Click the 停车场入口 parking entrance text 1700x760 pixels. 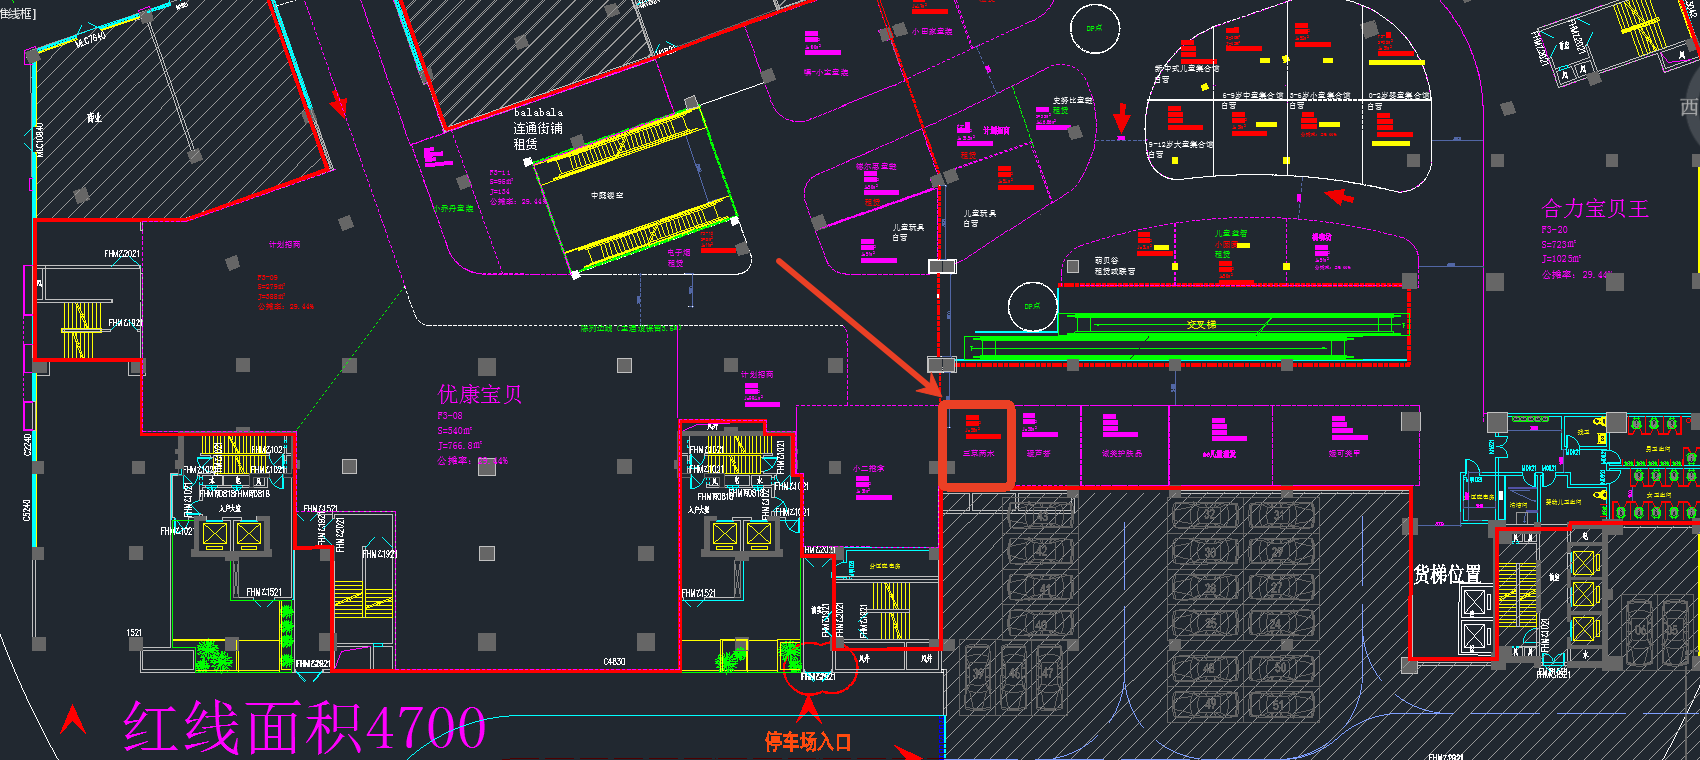808,741
